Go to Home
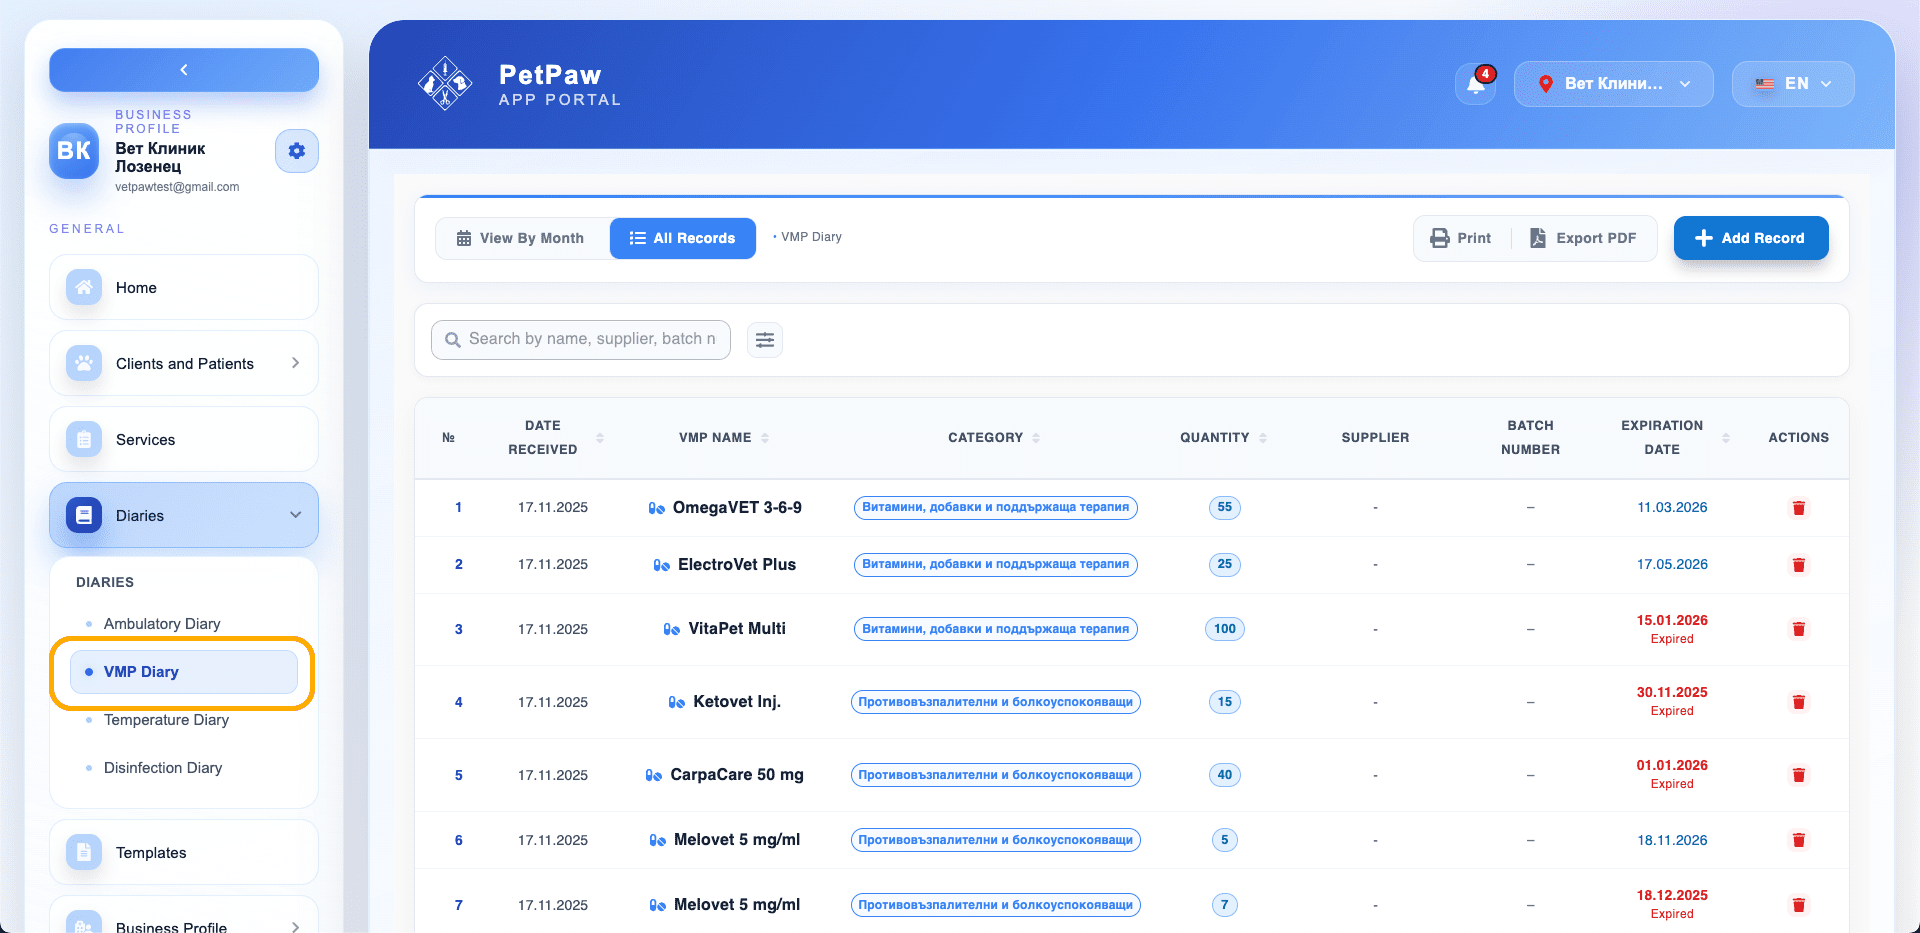The image size is (1920, 933). click(x=184, y=288)
